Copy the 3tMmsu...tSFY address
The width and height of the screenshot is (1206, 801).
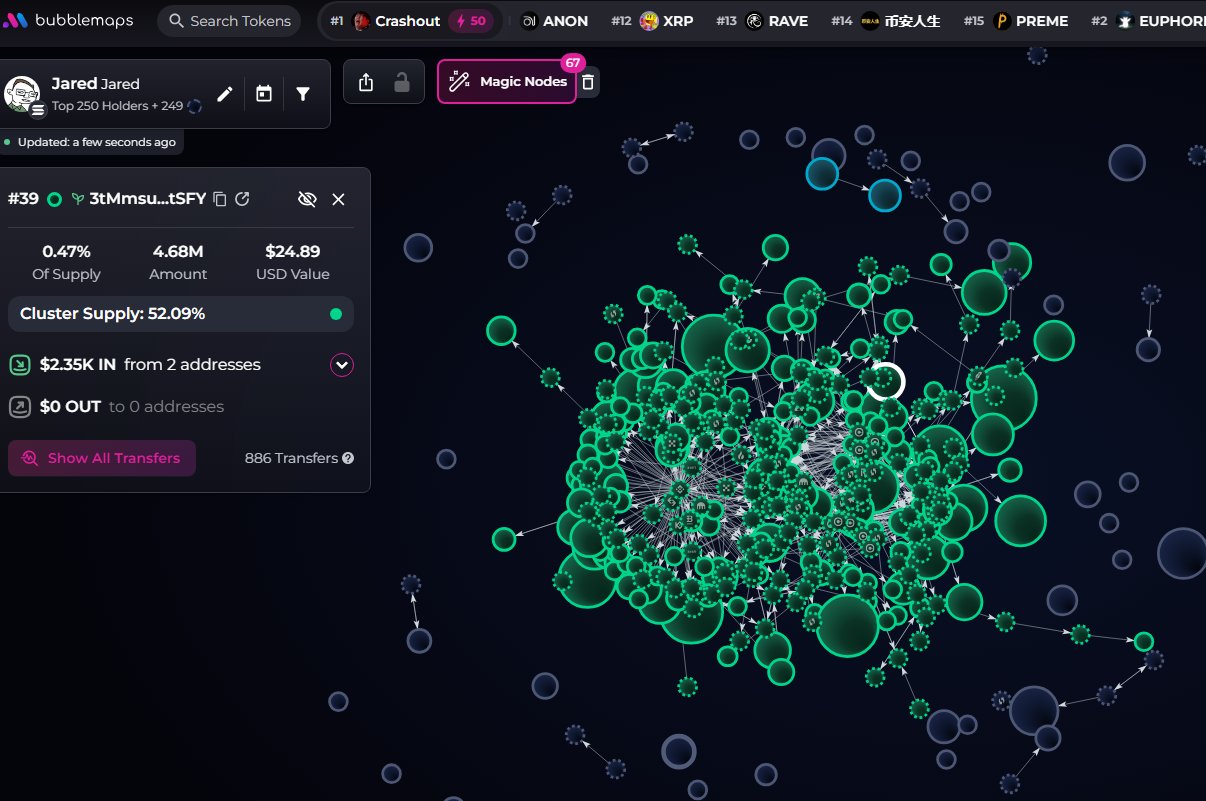click(220, 199)
